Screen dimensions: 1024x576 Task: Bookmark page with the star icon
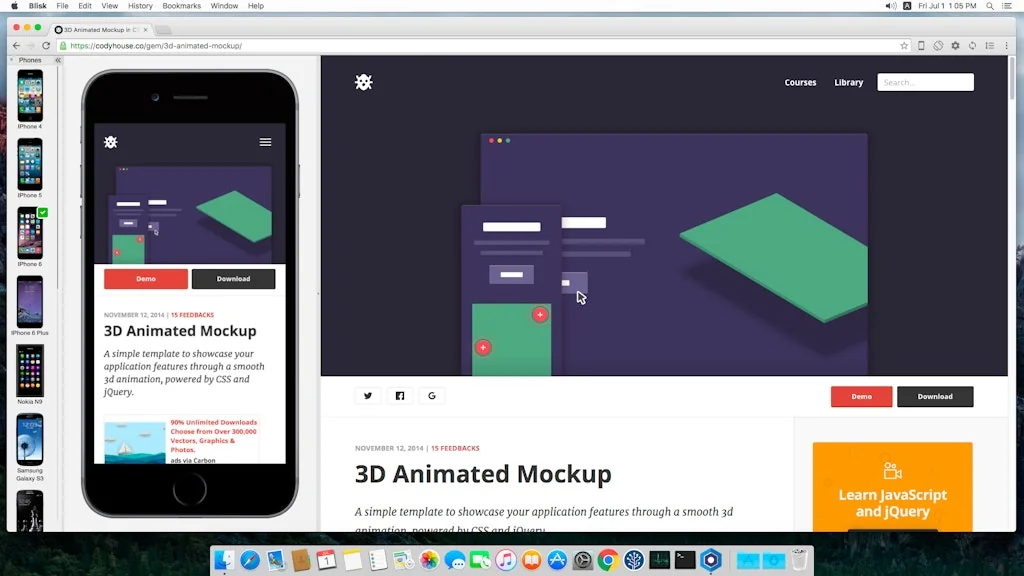[x=904, y=46]
